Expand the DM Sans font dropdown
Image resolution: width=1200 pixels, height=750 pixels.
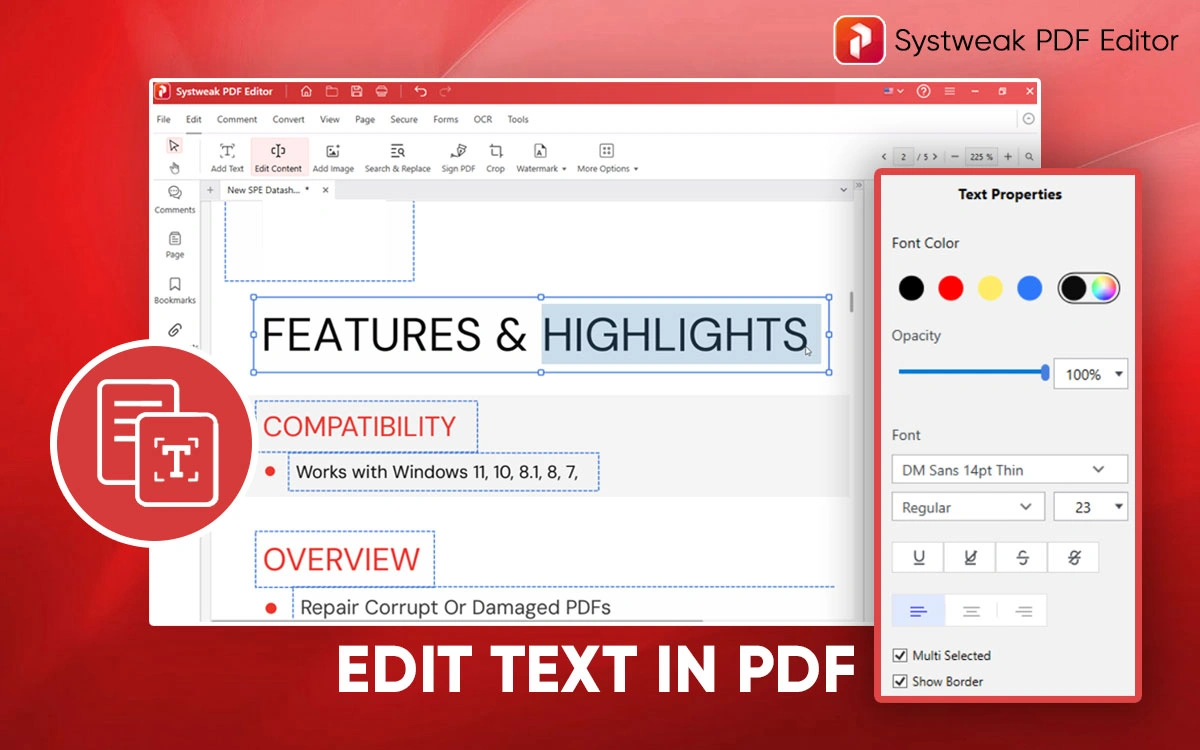click(x=1009, y=470)
